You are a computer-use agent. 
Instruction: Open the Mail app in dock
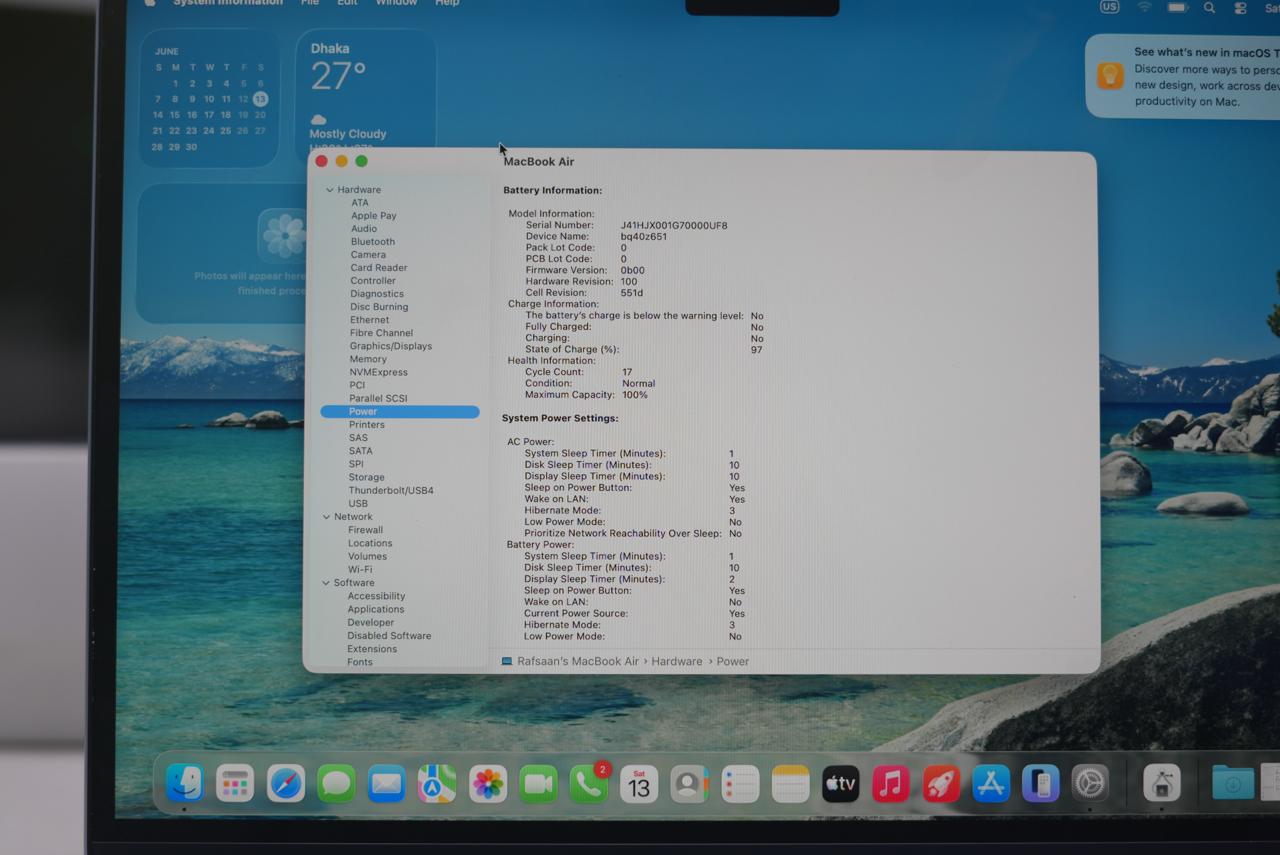[x=386, y=784]
